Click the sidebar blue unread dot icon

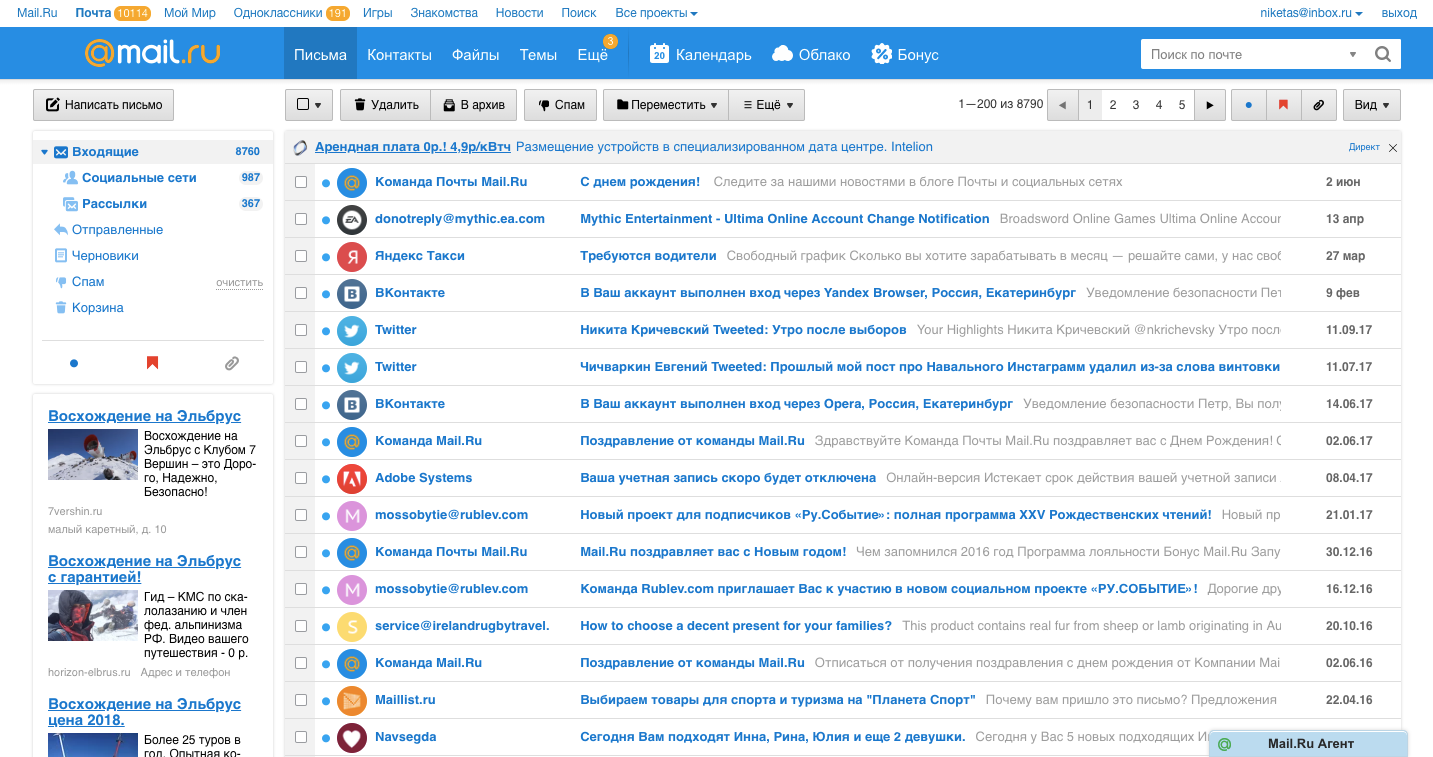74,363
